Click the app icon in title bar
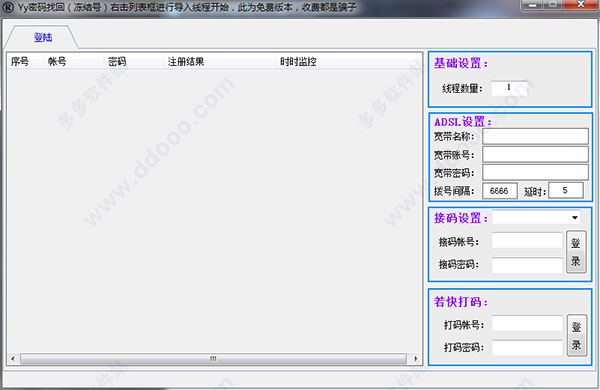The height and width of the screenshot is (390, 600). point(8,7)
